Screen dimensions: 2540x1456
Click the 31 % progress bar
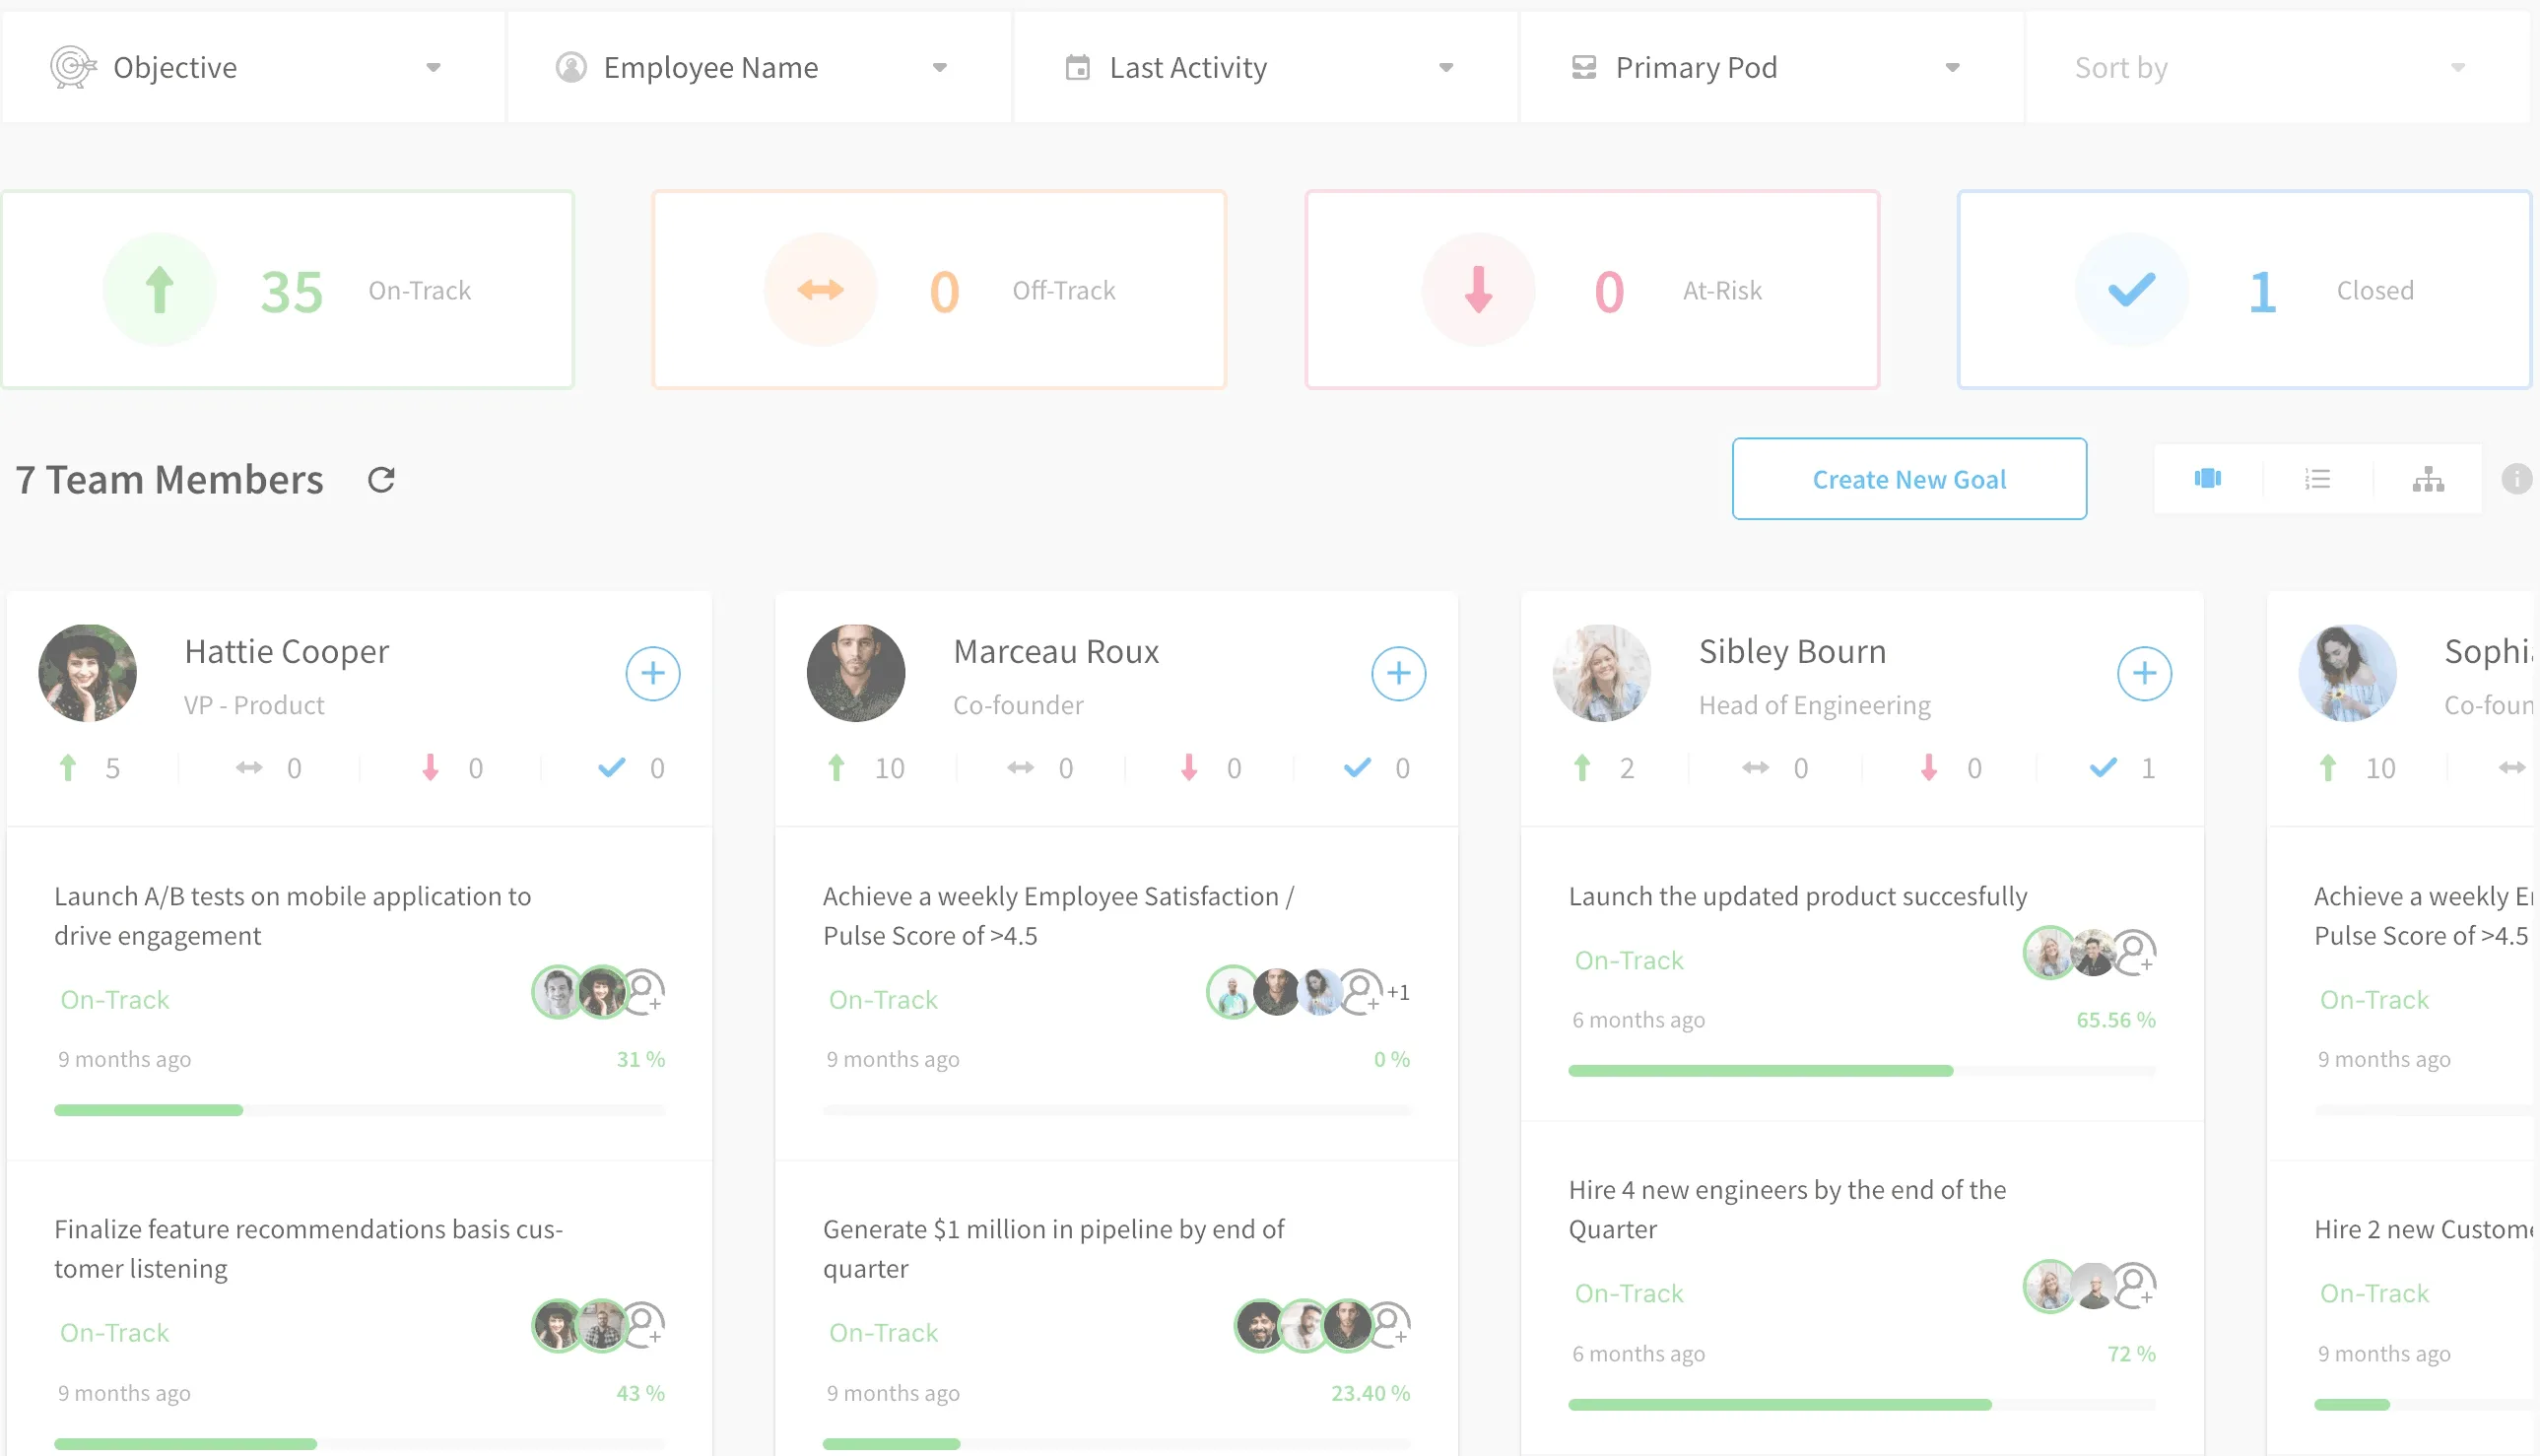359,1109
